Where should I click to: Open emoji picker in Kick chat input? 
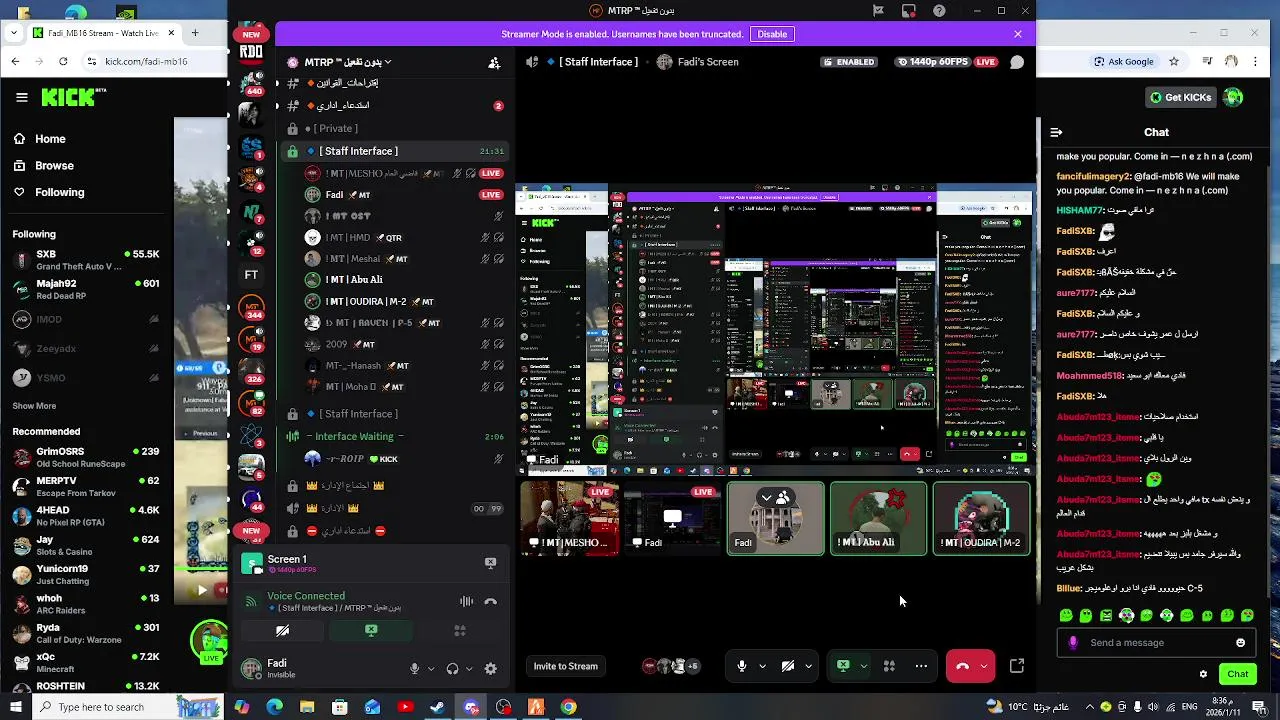point(1241,643)
